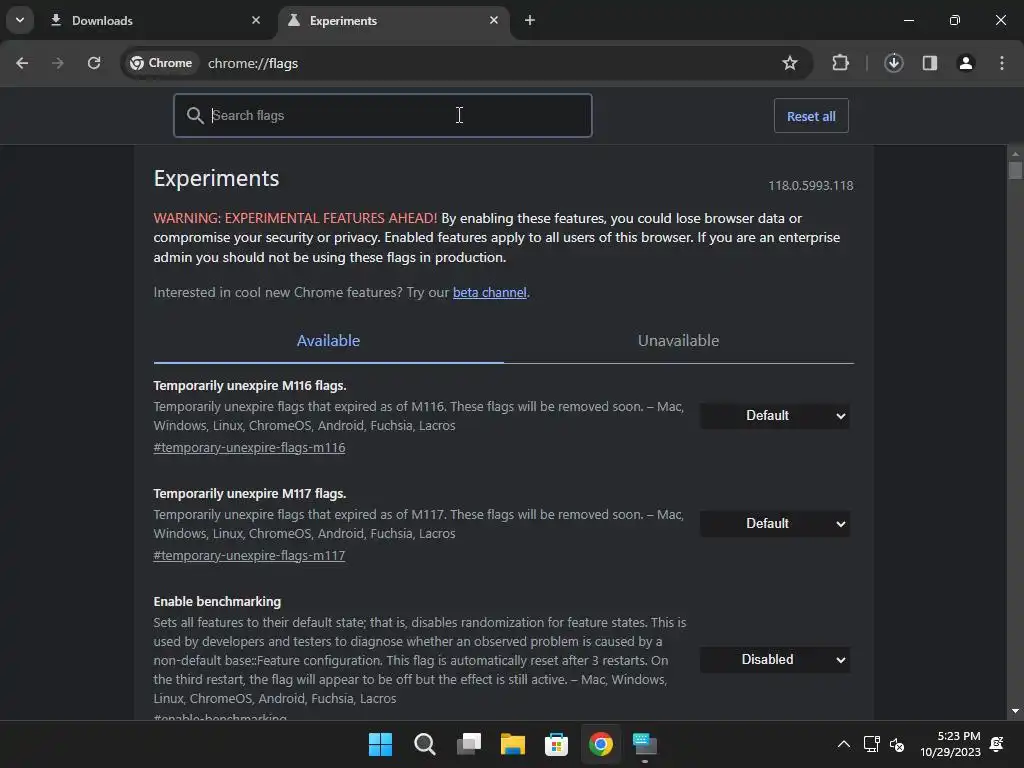Click the search magnifier in flags box

[195, 116]
